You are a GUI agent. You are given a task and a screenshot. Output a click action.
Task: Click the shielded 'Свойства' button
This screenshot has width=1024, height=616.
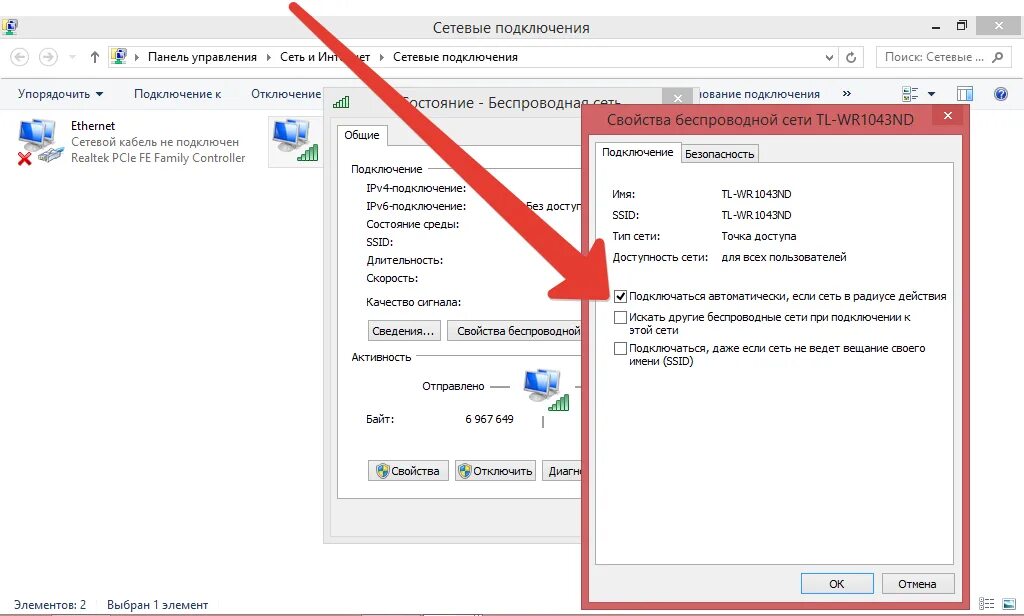coord(408,471)
